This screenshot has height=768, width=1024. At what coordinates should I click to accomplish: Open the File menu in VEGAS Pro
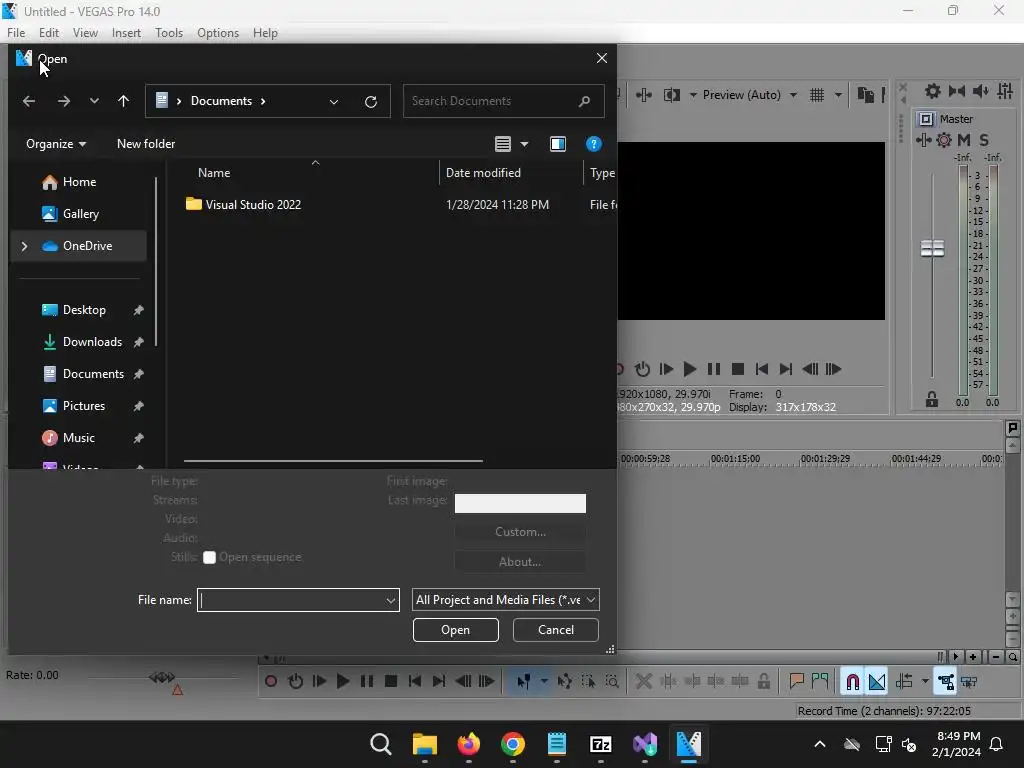pos(16,33)
